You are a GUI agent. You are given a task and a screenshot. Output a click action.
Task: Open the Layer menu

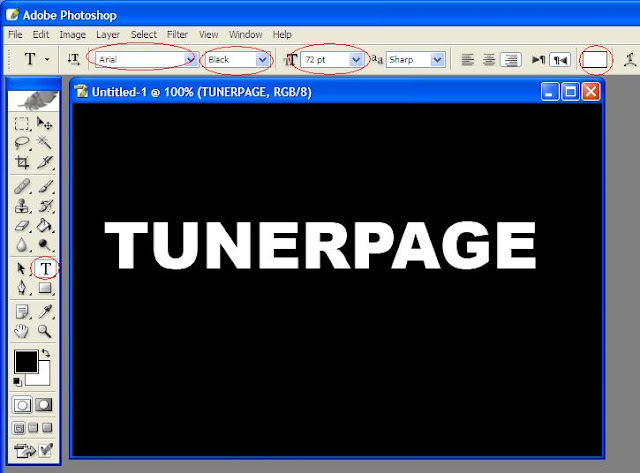coord(108,35)
